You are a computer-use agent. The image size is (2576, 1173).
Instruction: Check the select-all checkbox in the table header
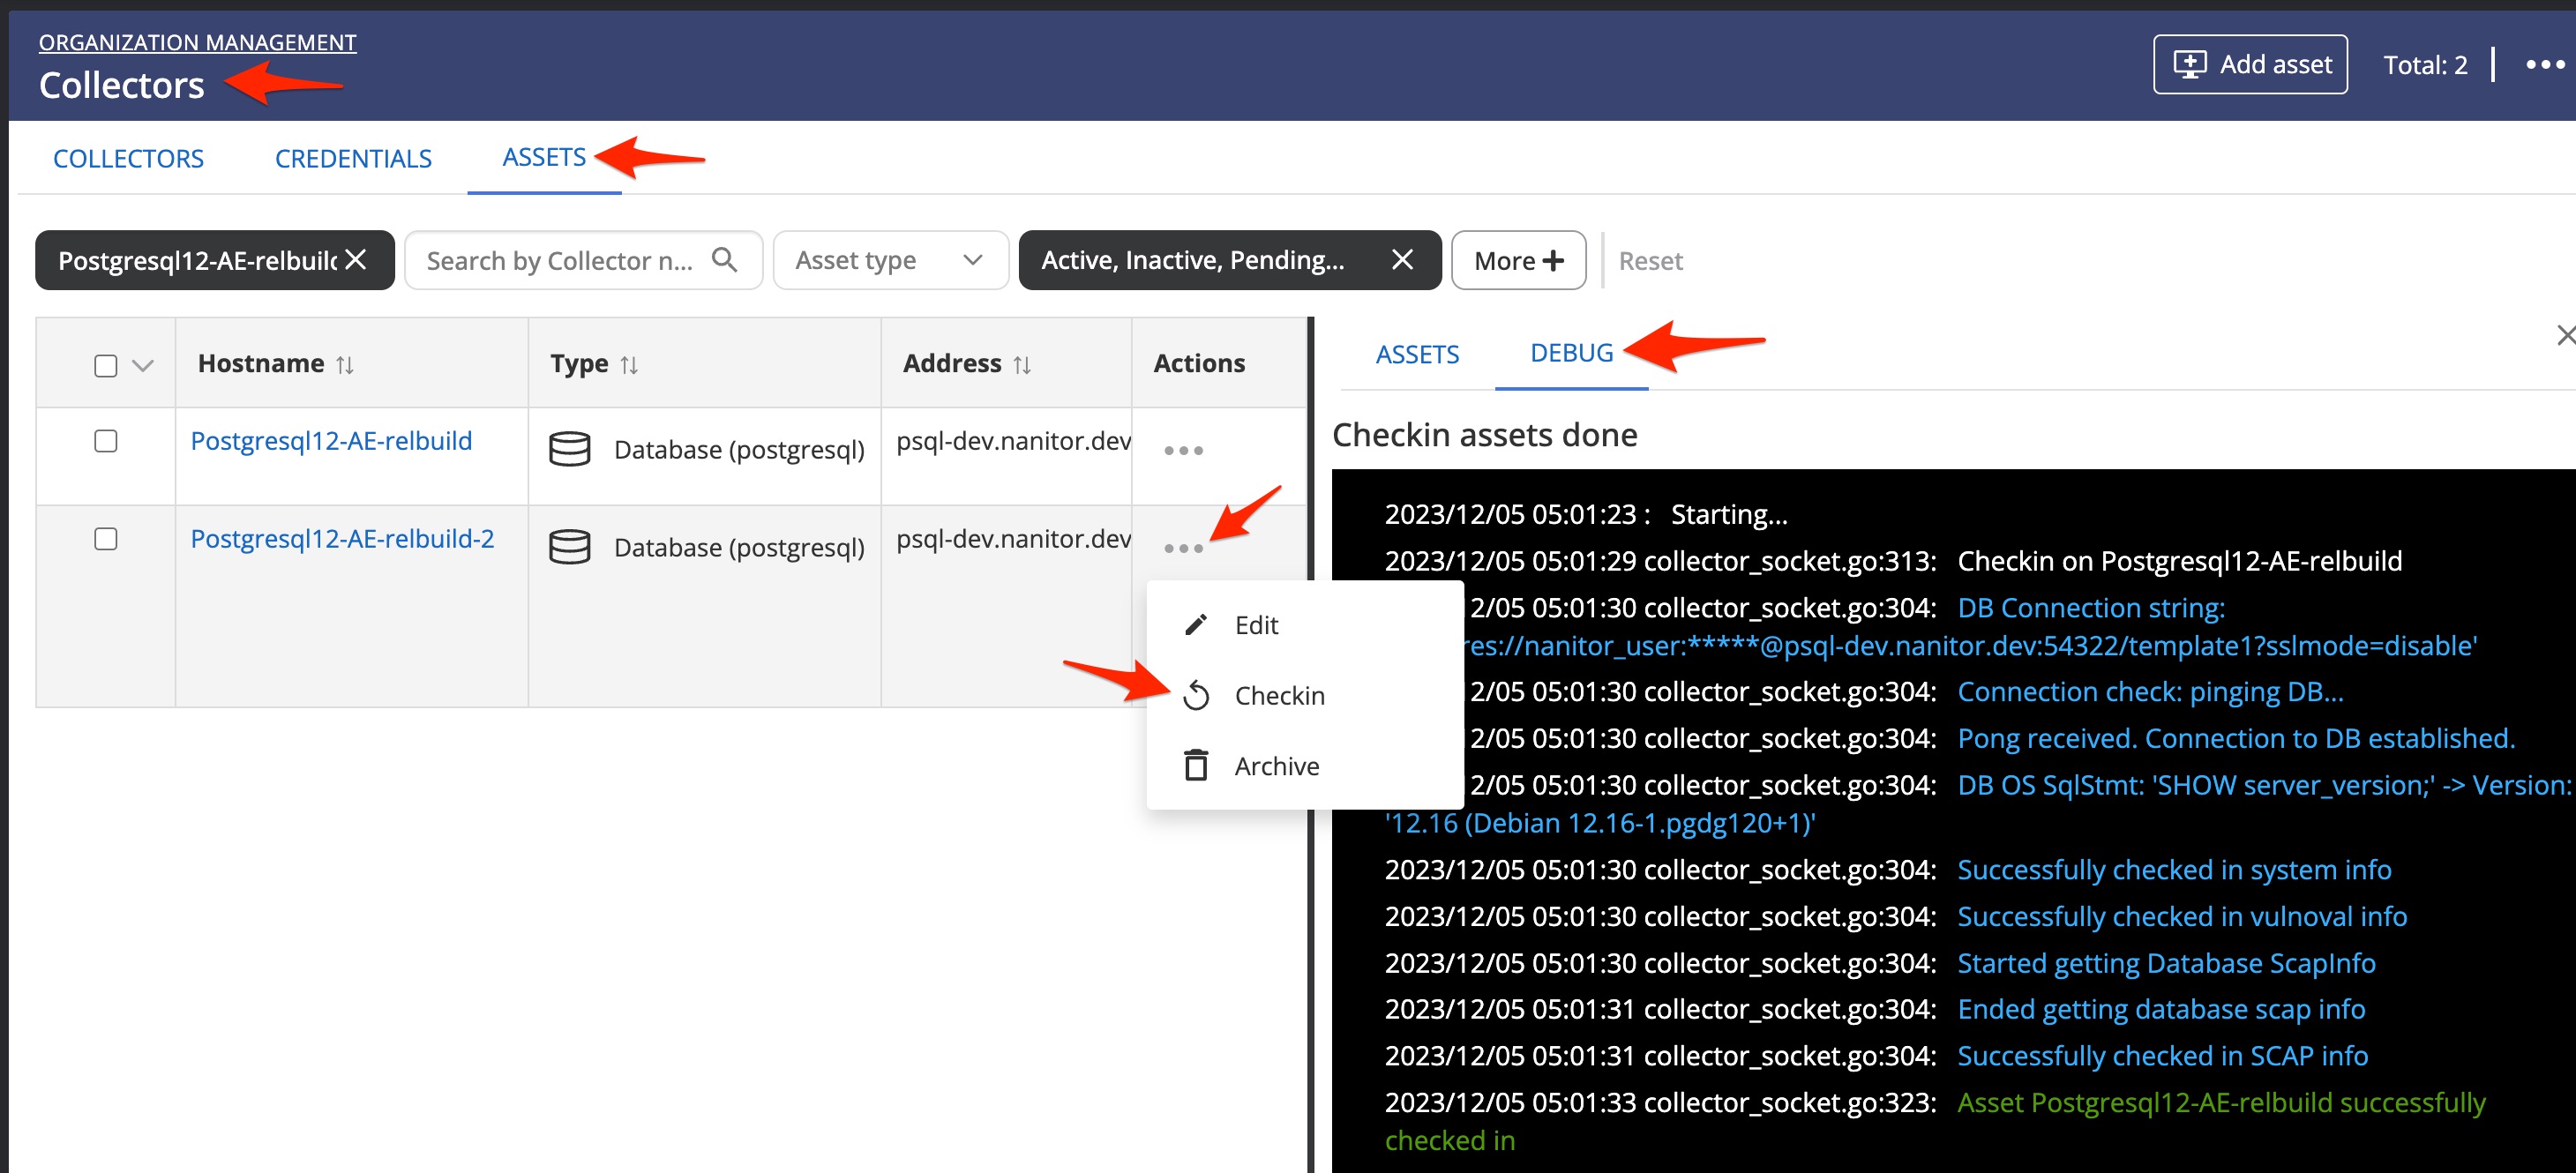click(x=105, y=365)
